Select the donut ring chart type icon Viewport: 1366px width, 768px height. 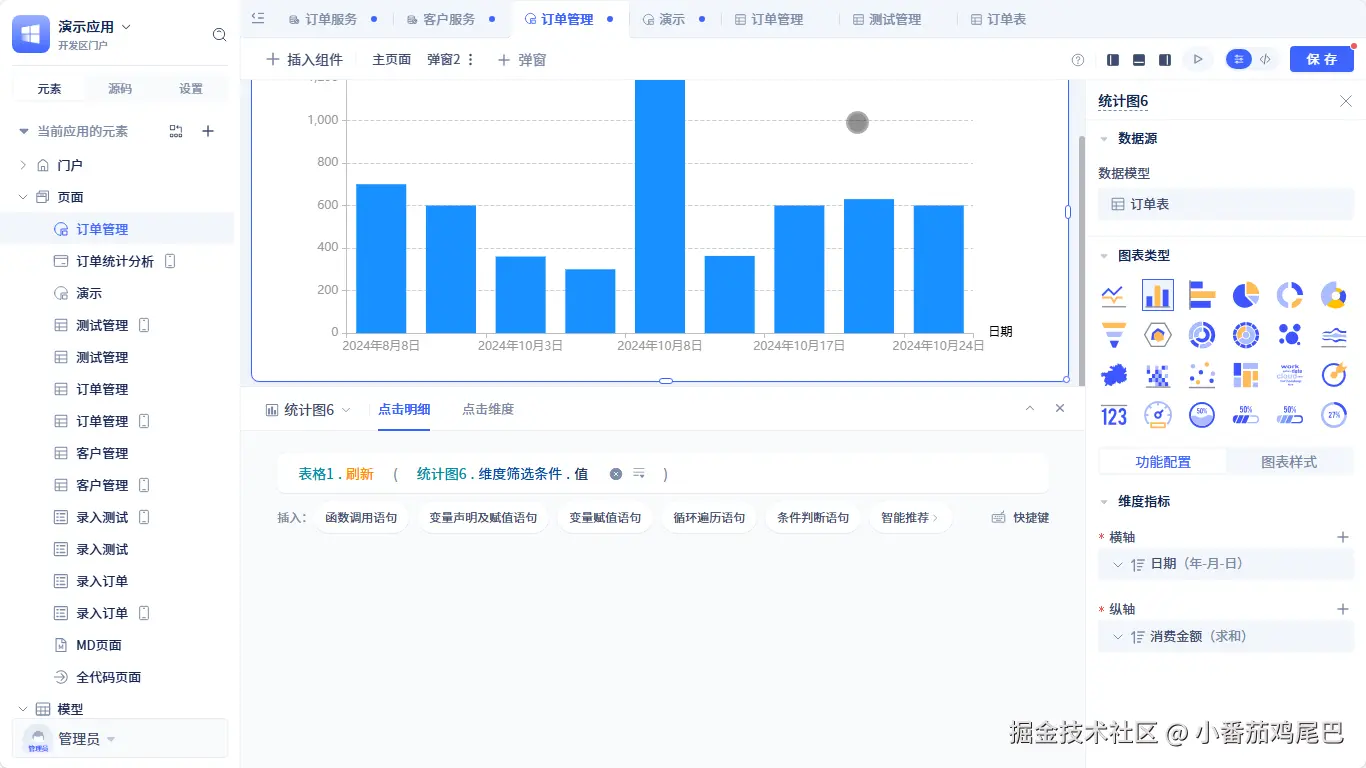pyautogui.click(x=1290, y=295)
